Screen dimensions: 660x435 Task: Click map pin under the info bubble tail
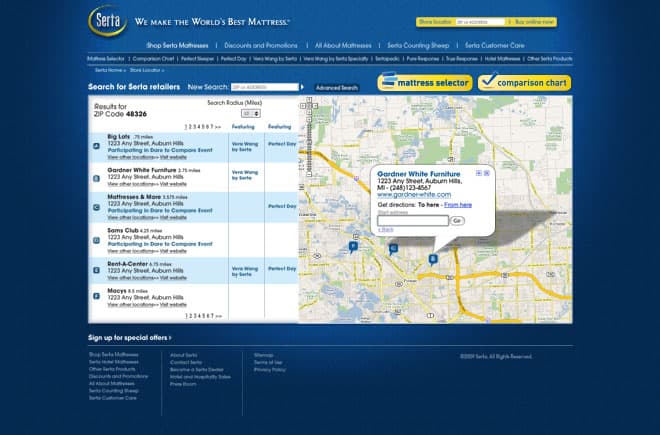433,259
